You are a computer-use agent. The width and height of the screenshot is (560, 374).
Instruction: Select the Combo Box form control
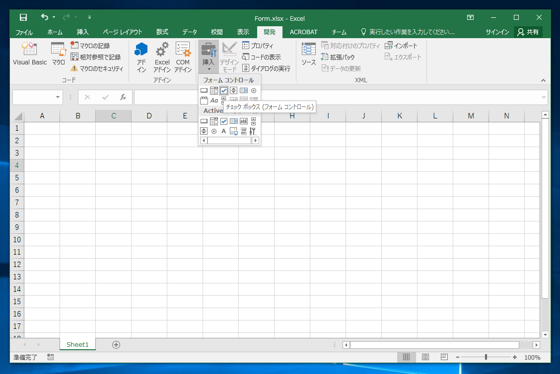pyautogui.click(x=214, y=90)
